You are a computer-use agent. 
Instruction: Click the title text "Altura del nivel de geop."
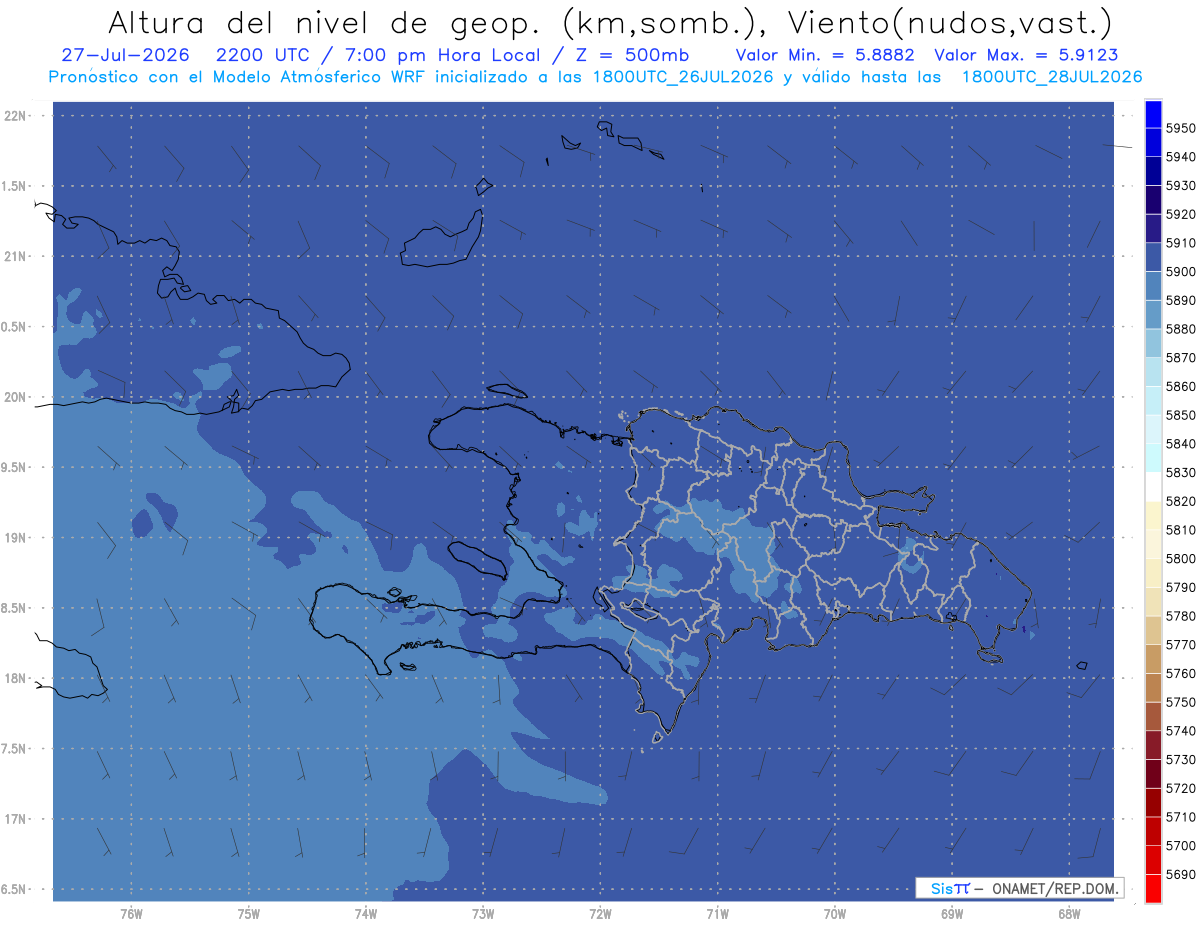(325, 22)
